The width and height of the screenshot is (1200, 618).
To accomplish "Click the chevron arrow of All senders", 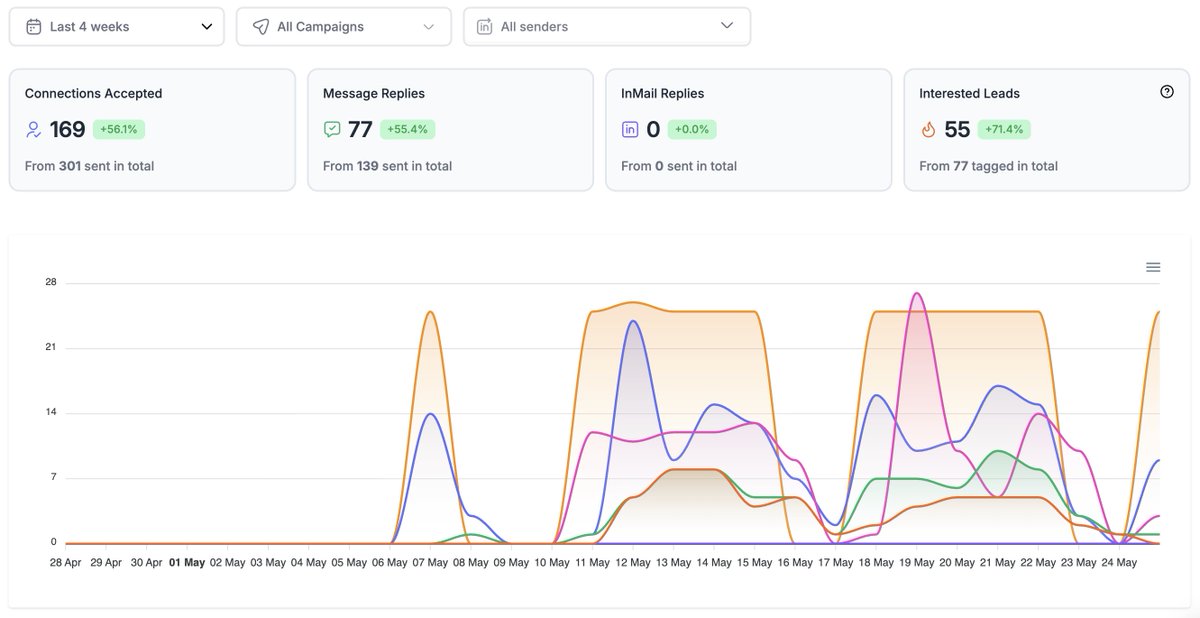I will click(x=727, y=26).
